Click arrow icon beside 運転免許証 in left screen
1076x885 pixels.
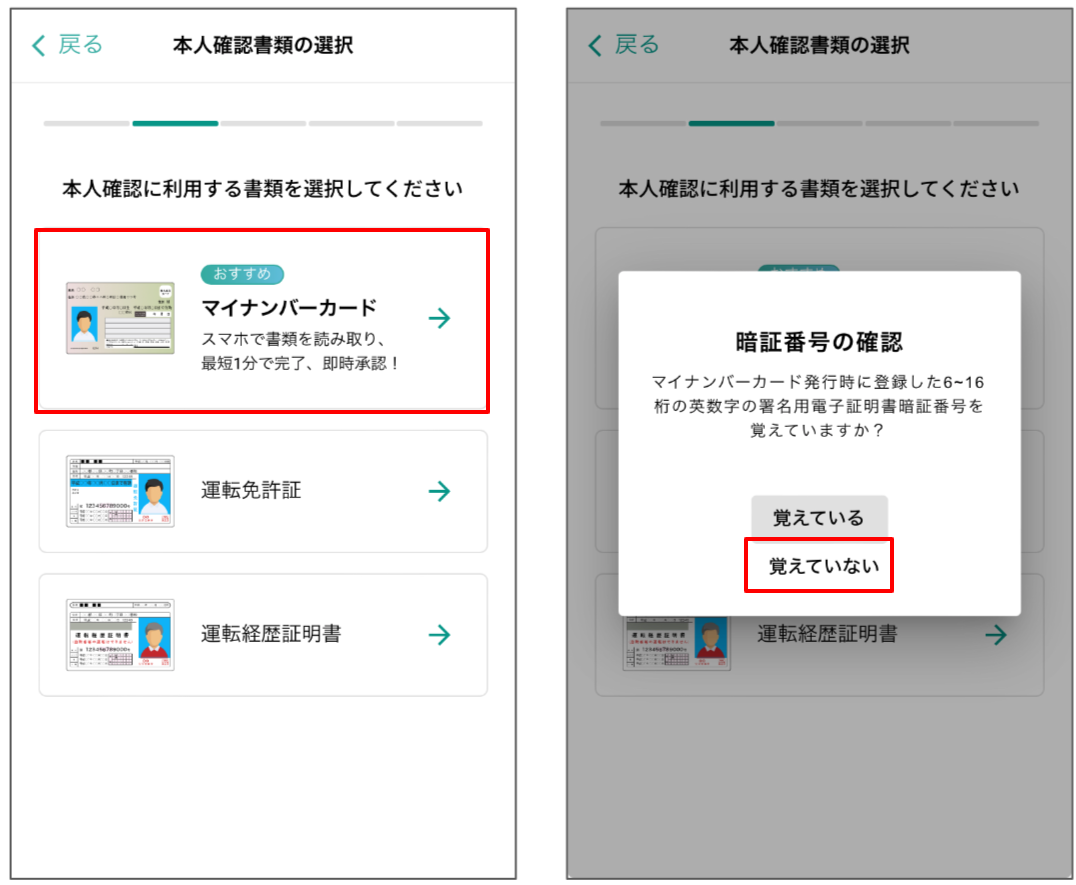(x=439, y=491)
